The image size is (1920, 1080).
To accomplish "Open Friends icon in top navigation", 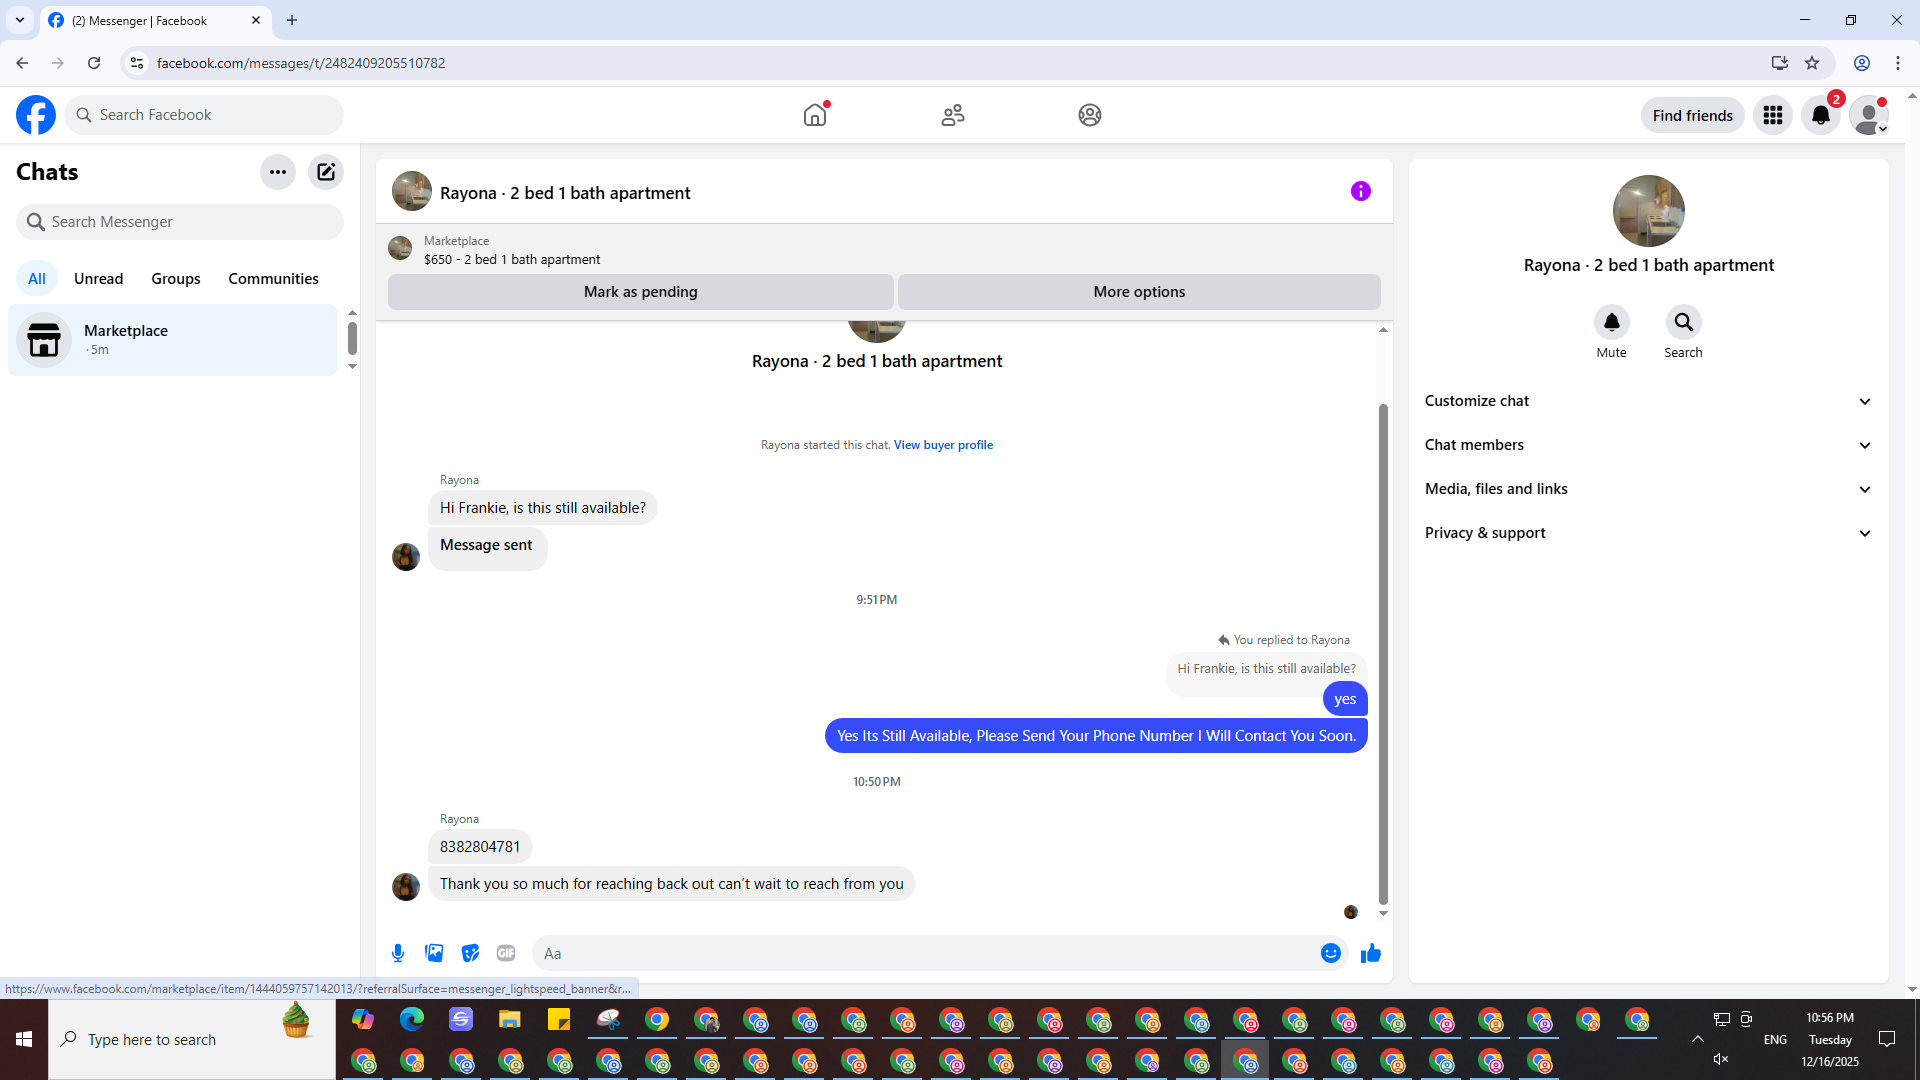I will click(953, 115).
